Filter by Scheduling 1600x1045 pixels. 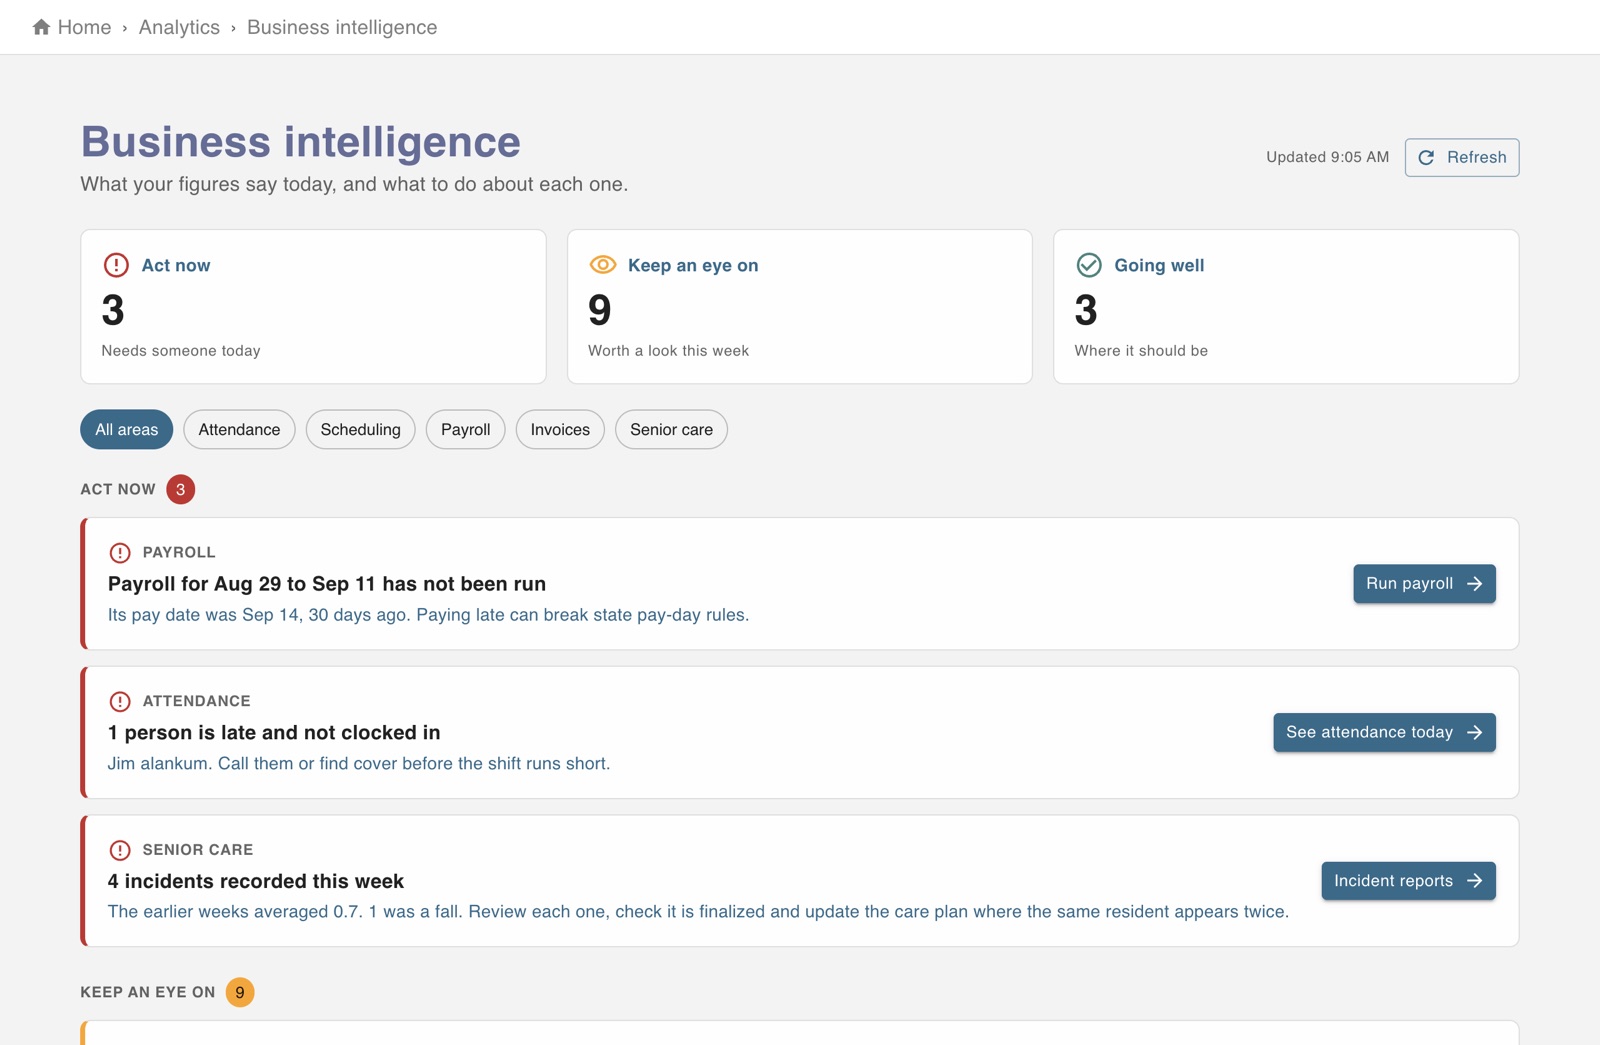pyautogui.click(x=360, y=429)
